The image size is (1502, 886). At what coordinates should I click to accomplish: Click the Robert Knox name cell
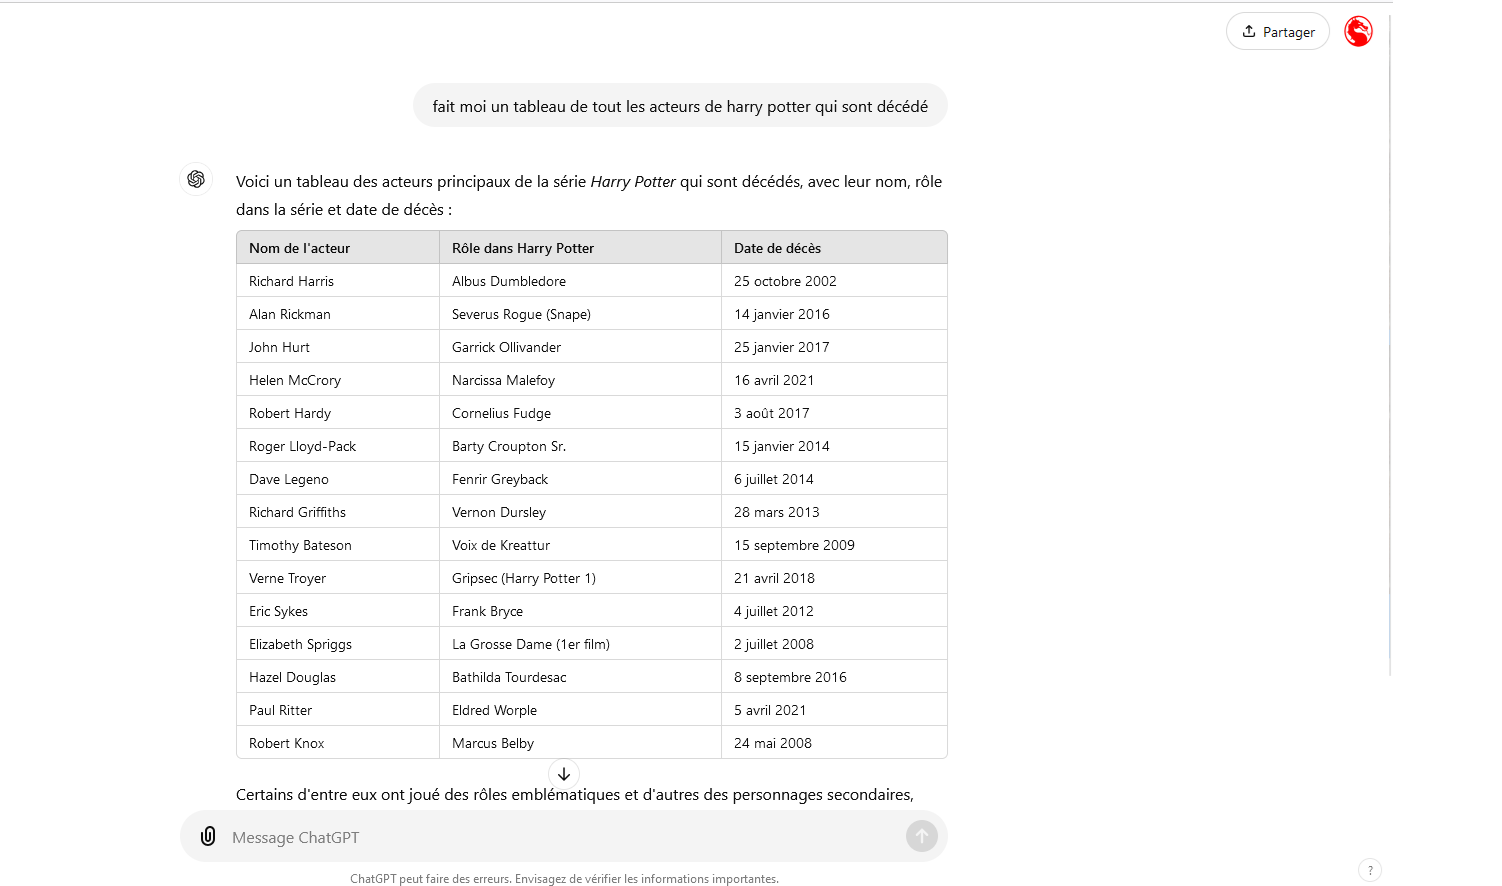(287, 743)
